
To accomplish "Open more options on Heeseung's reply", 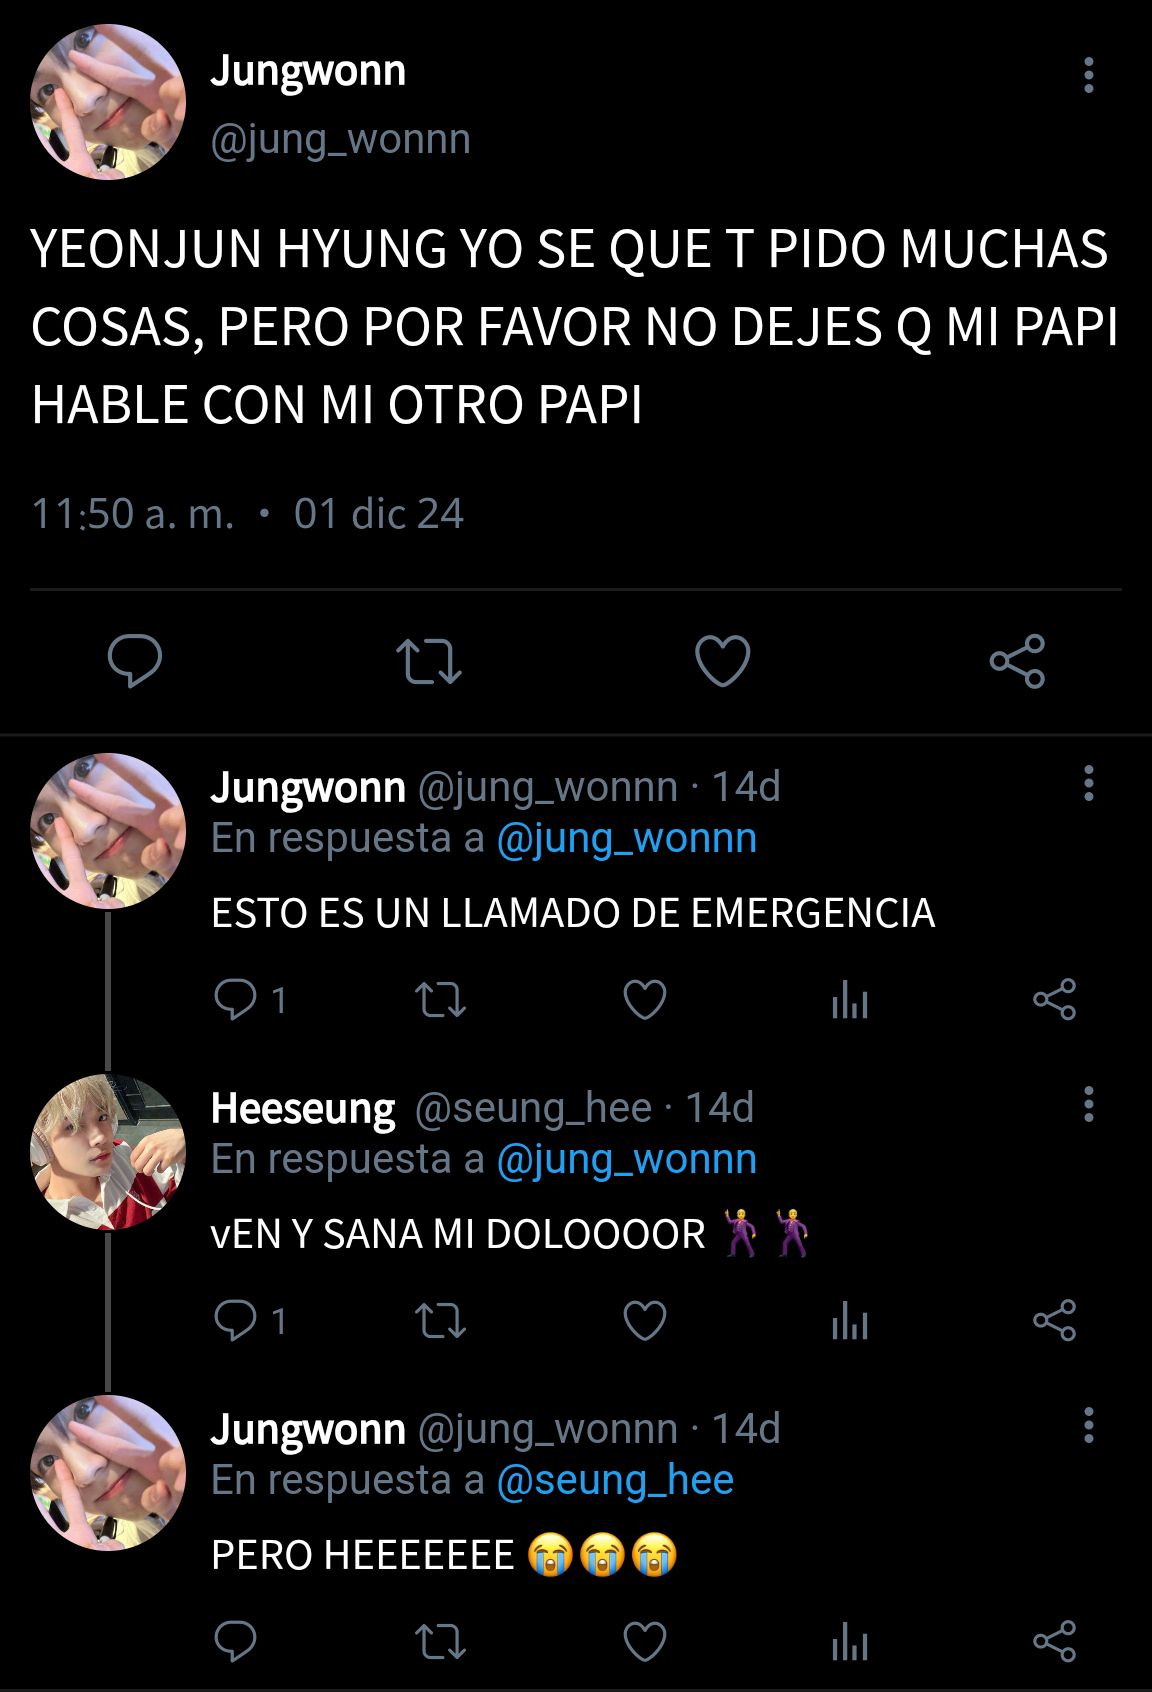I will pyautogui.click(x=1089, y=1104).
